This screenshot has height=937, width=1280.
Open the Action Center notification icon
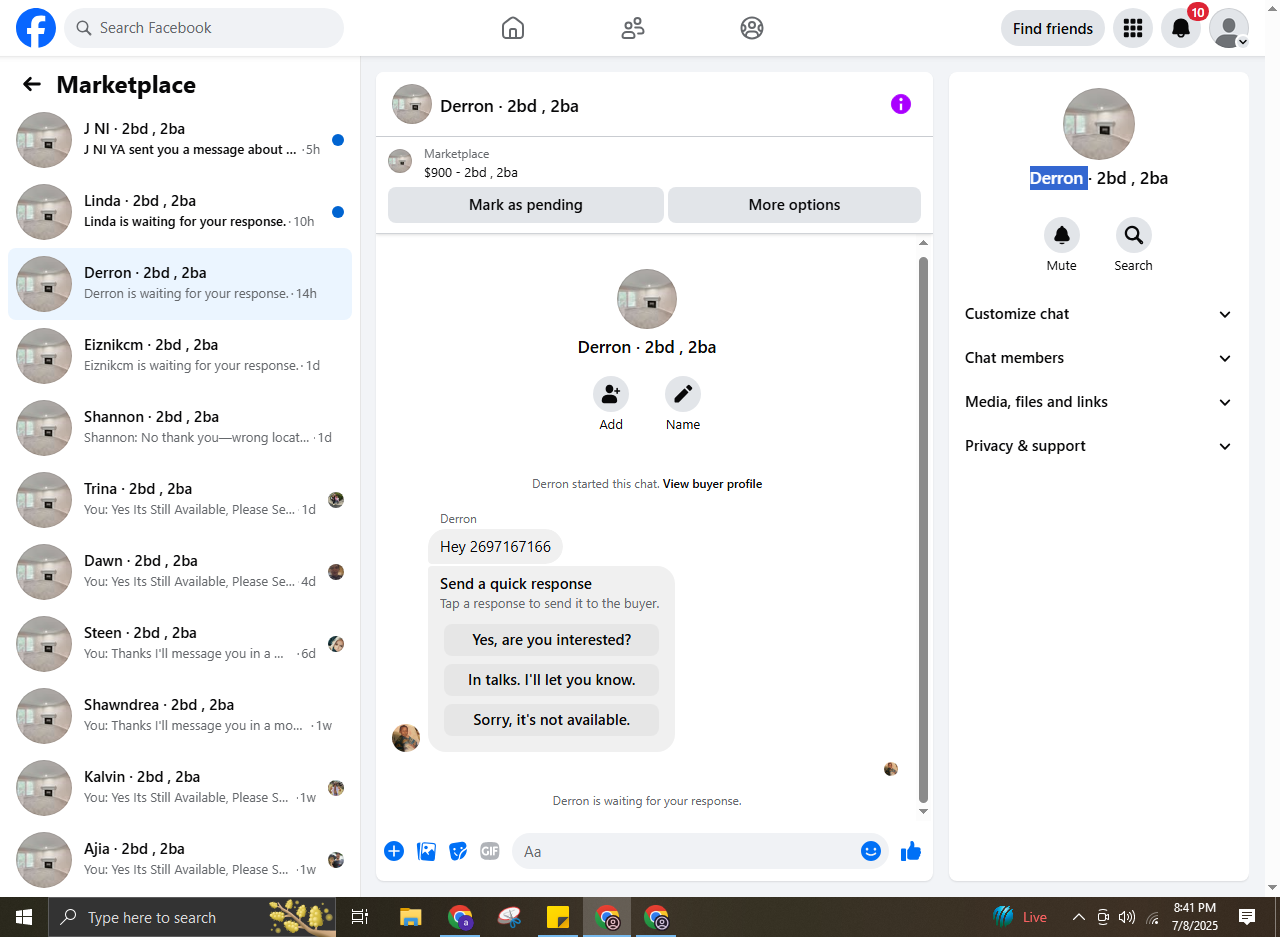click(1247, 917)
